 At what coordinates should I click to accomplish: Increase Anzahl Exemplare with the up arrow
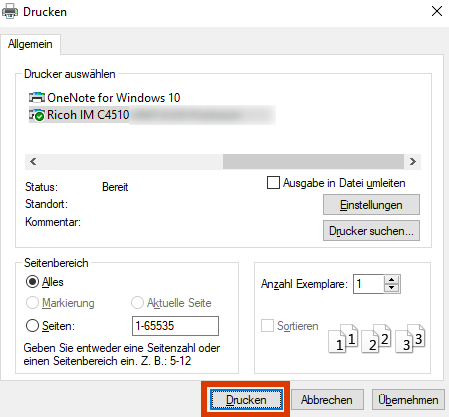pos(392,280)
